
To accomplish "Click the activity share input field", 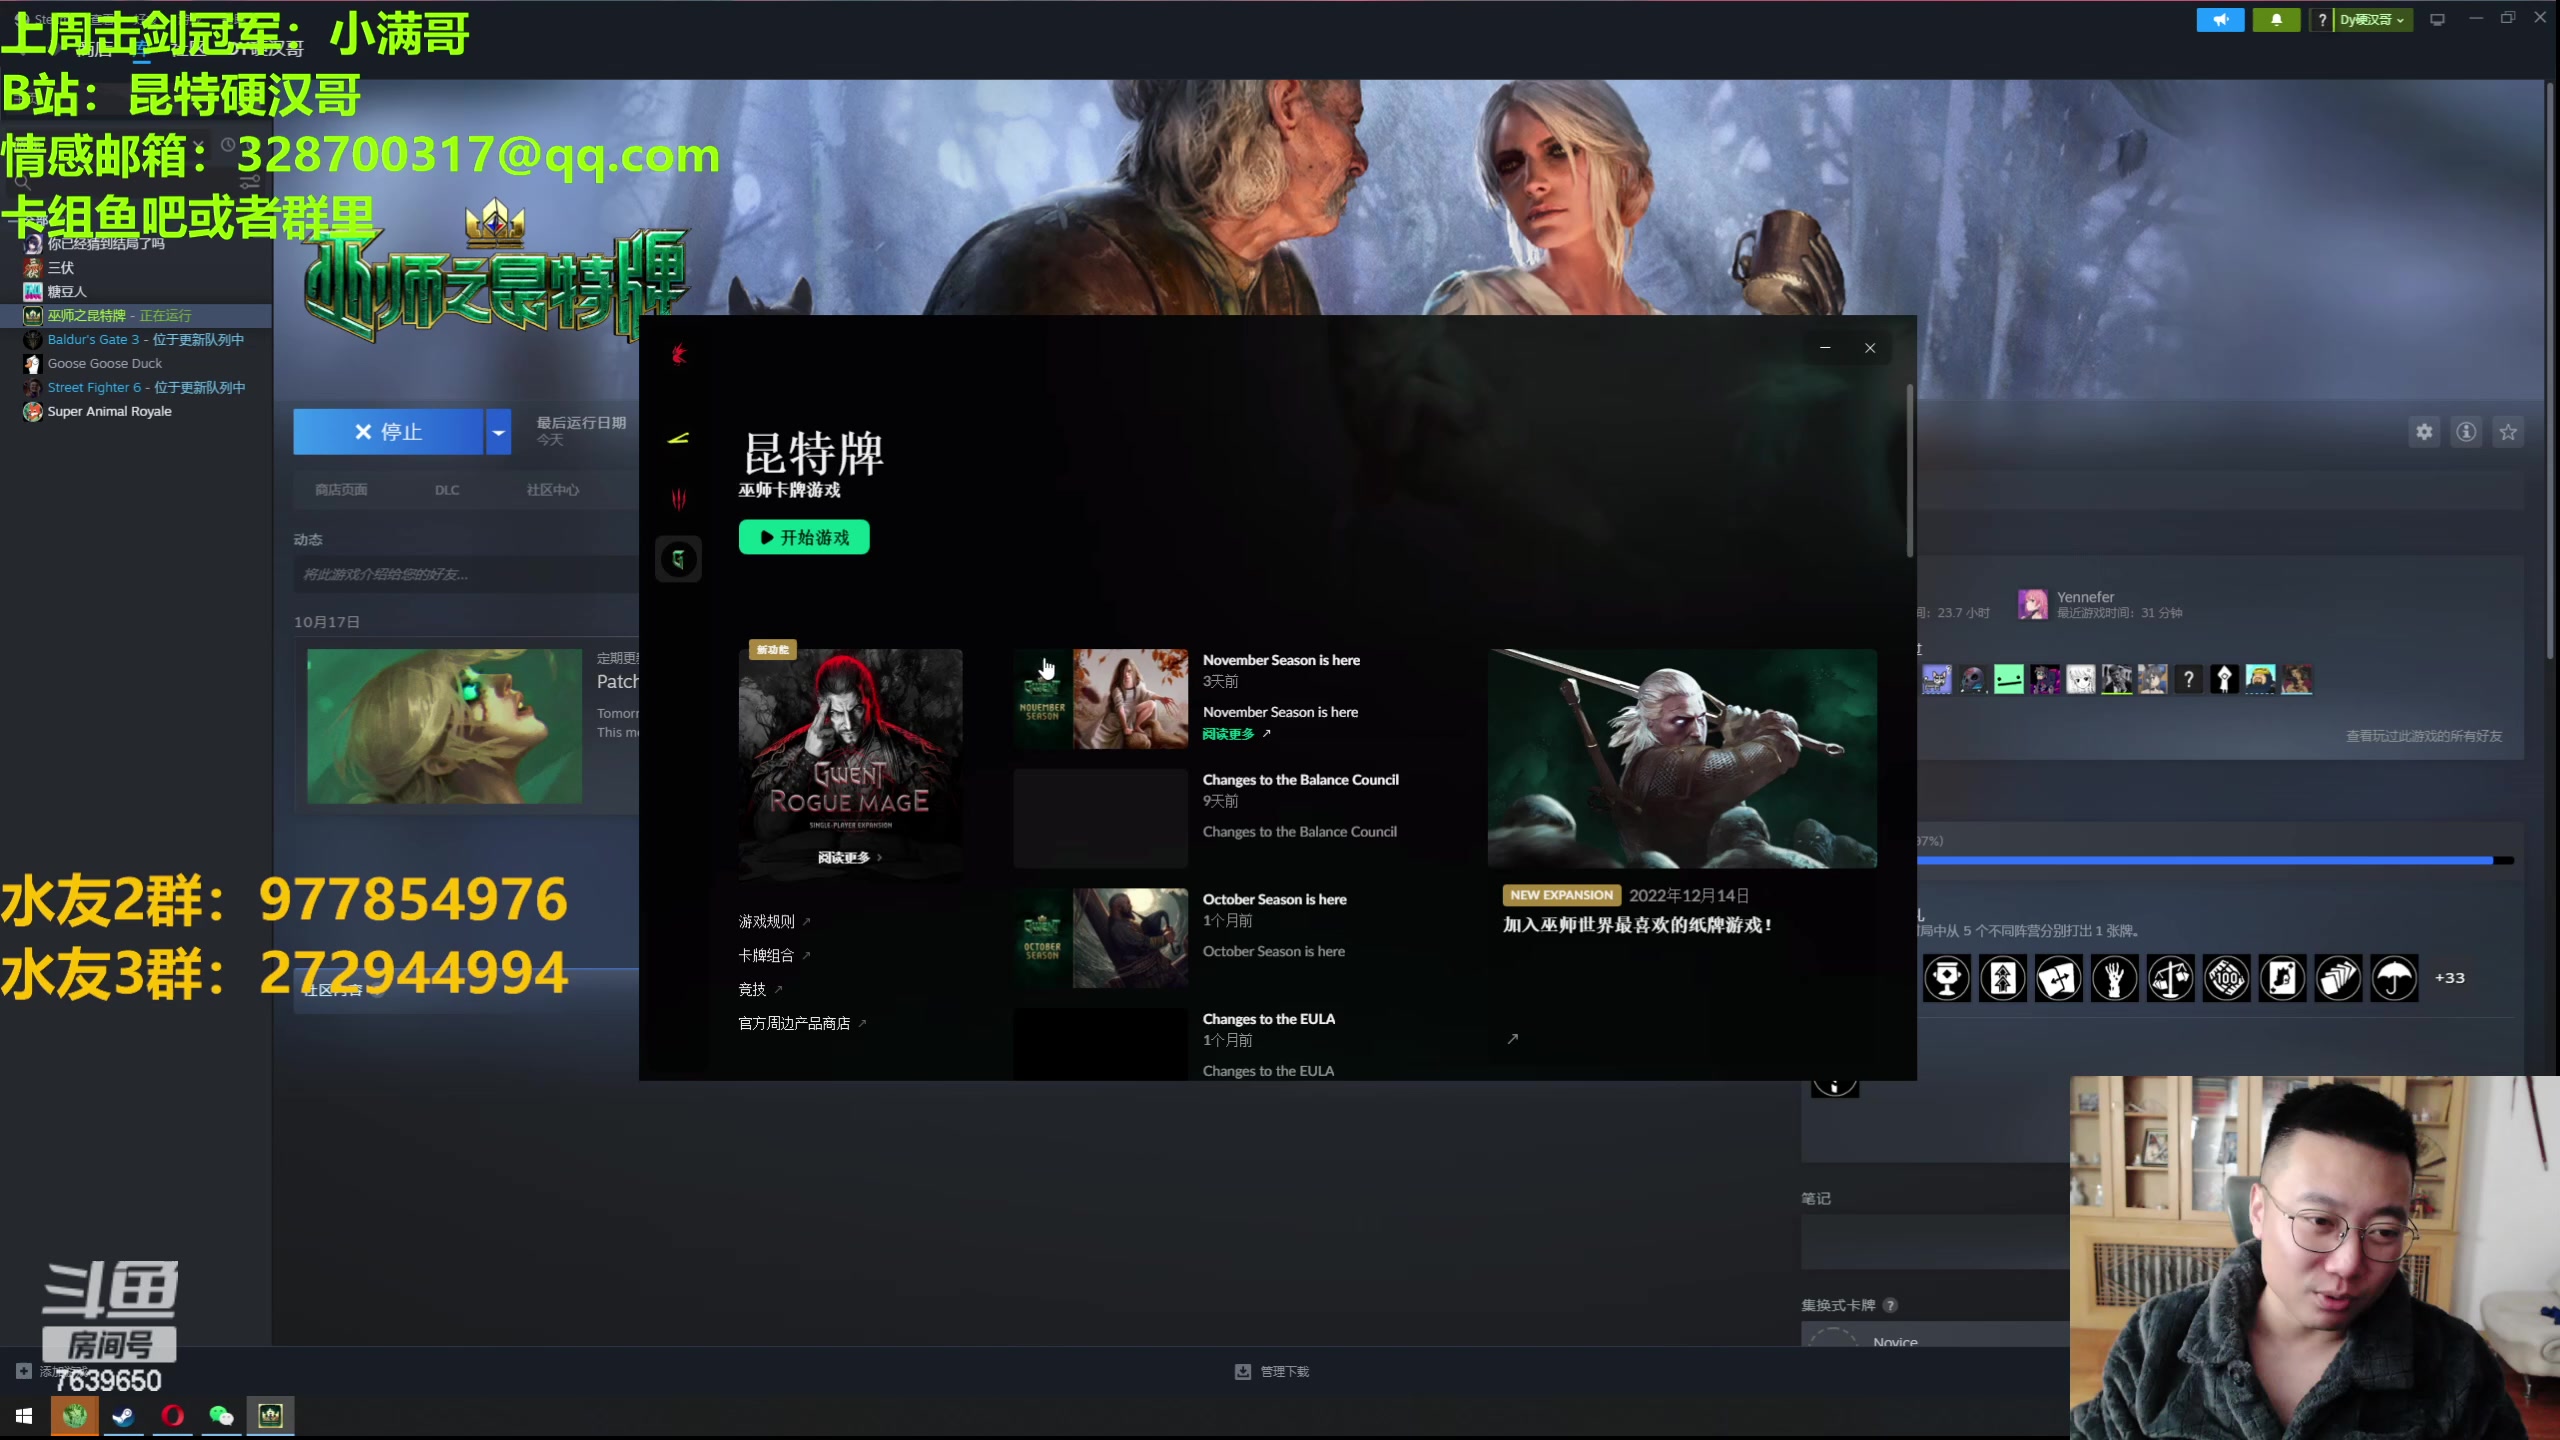I will tap(468, 574).
